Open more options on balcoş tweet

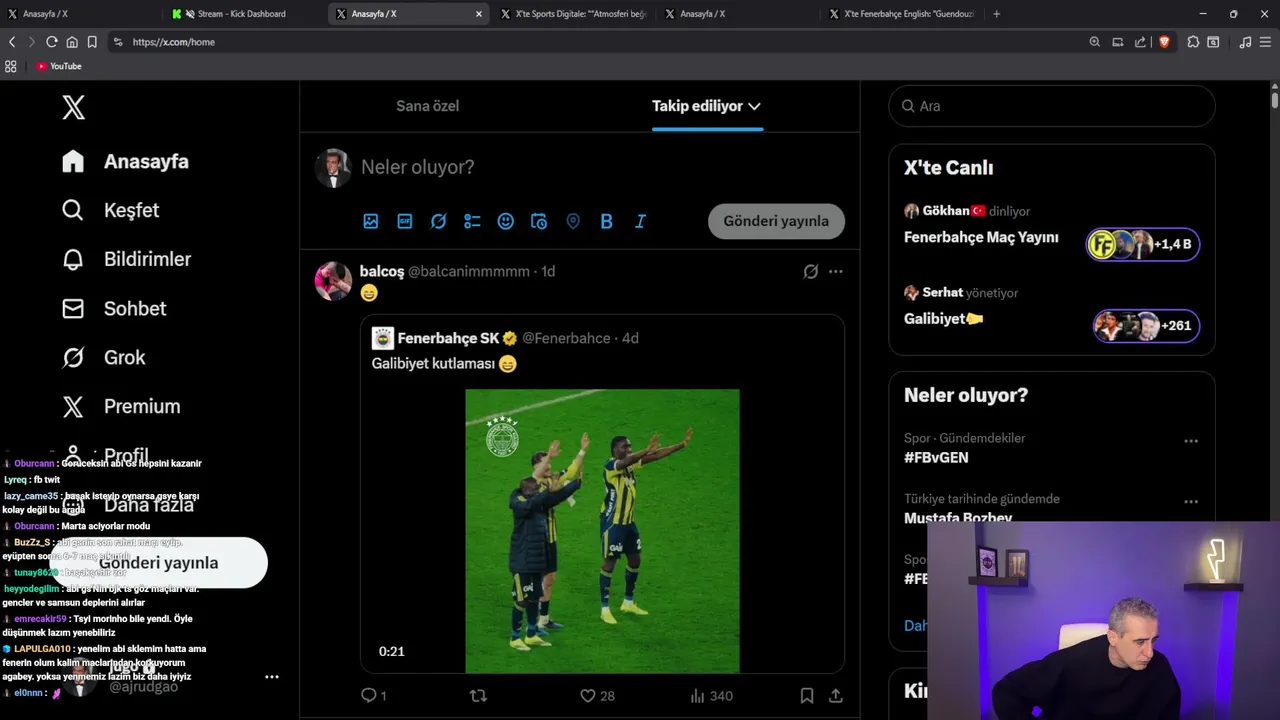(x=836, y=271)
